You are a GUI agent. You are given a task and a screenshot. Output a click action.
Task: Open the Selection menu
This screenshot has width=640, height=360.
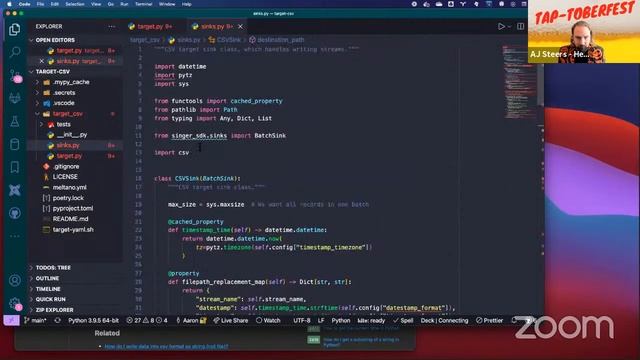pyautogui.click(x=75, y=4)
